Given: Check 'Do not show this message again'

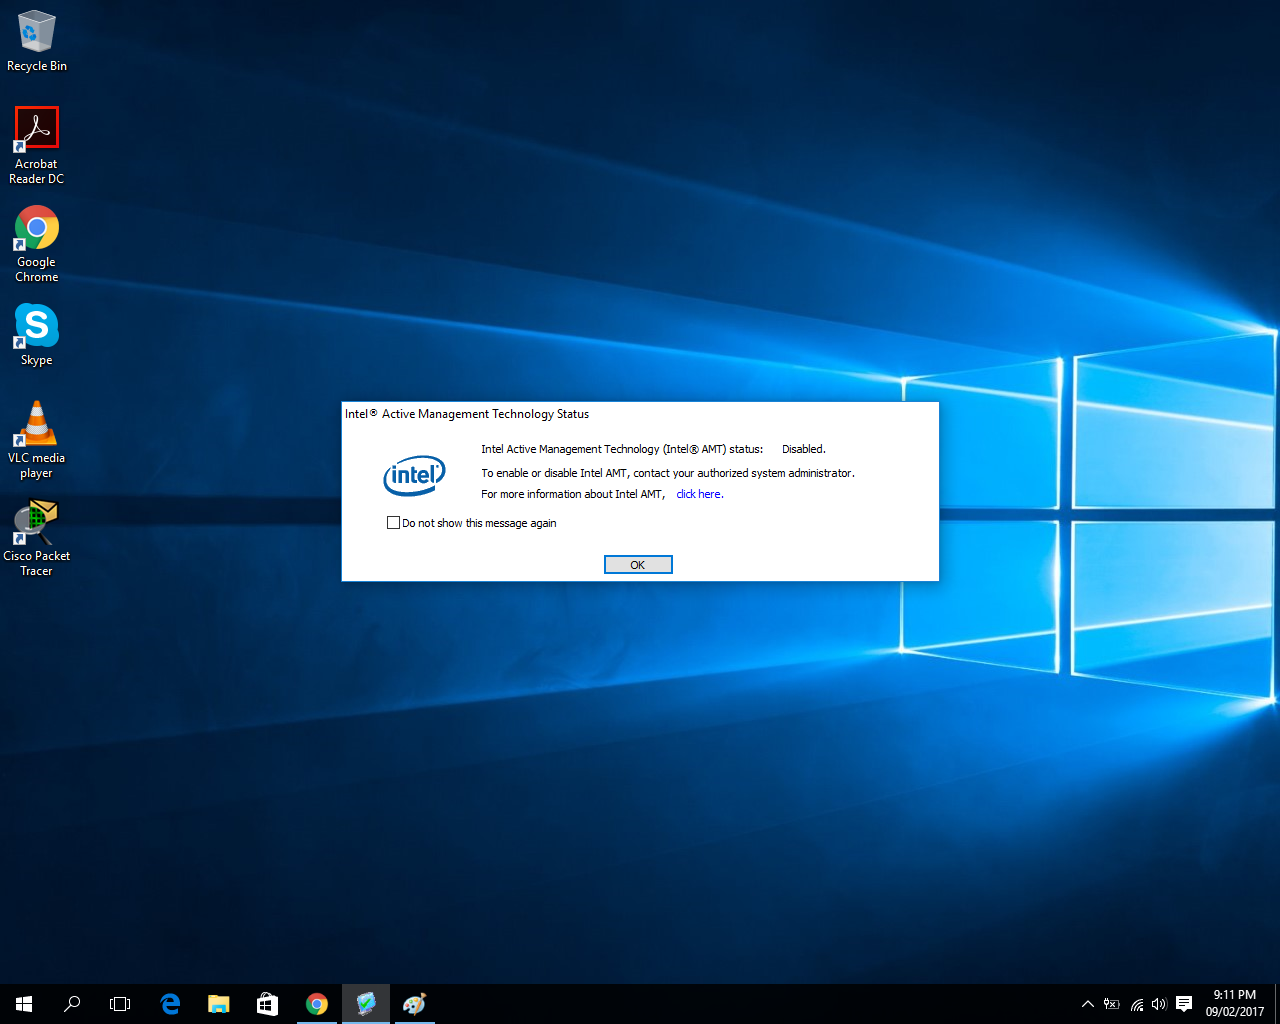Looking at the screenshot, I should coord(394,523).
